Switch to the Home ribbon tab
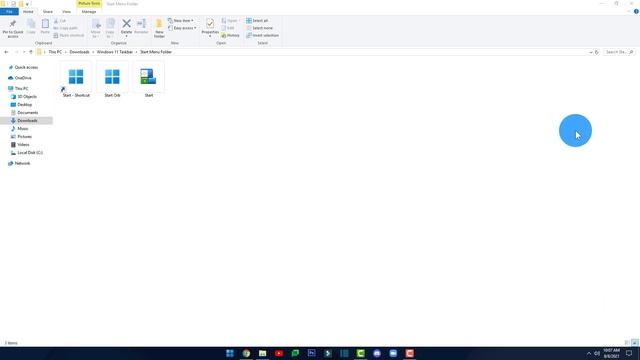This screenshot has width=640, height=360. click(x=28, y=12)
